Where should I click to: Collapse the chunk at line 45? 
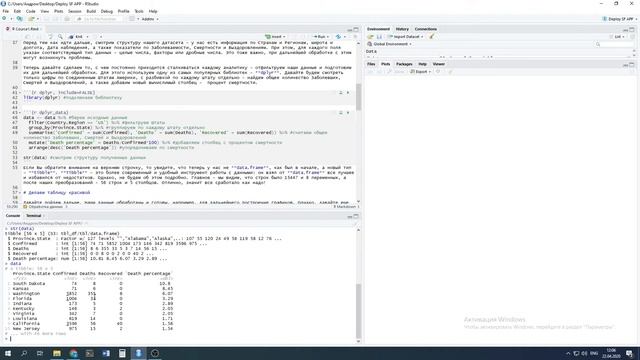(x=20, y=112)
